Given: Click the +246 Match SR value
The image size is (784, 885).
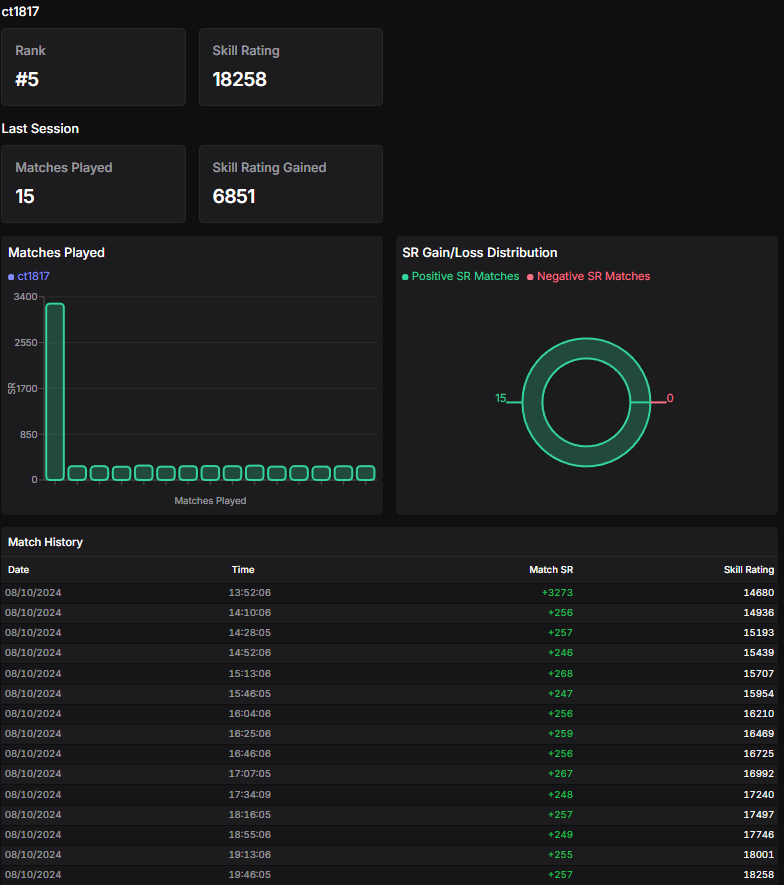Looking at the screenshot, I should [560, 652].
